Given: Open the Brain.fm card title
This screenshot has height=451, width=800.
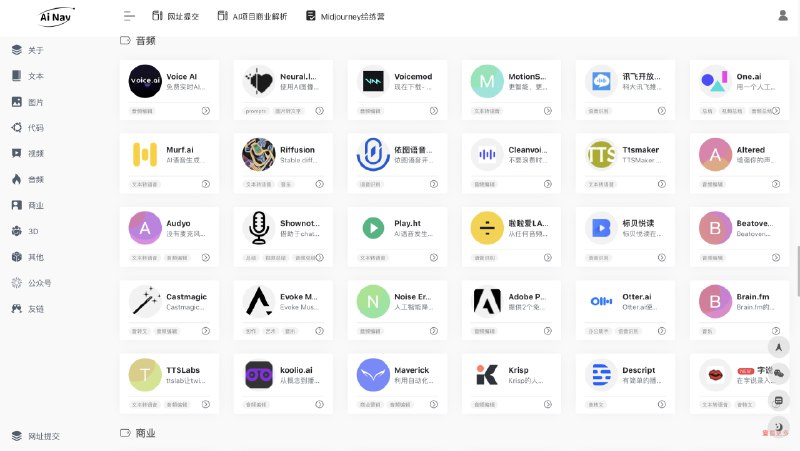Looking at the screenshot, I should coord(753,296).
